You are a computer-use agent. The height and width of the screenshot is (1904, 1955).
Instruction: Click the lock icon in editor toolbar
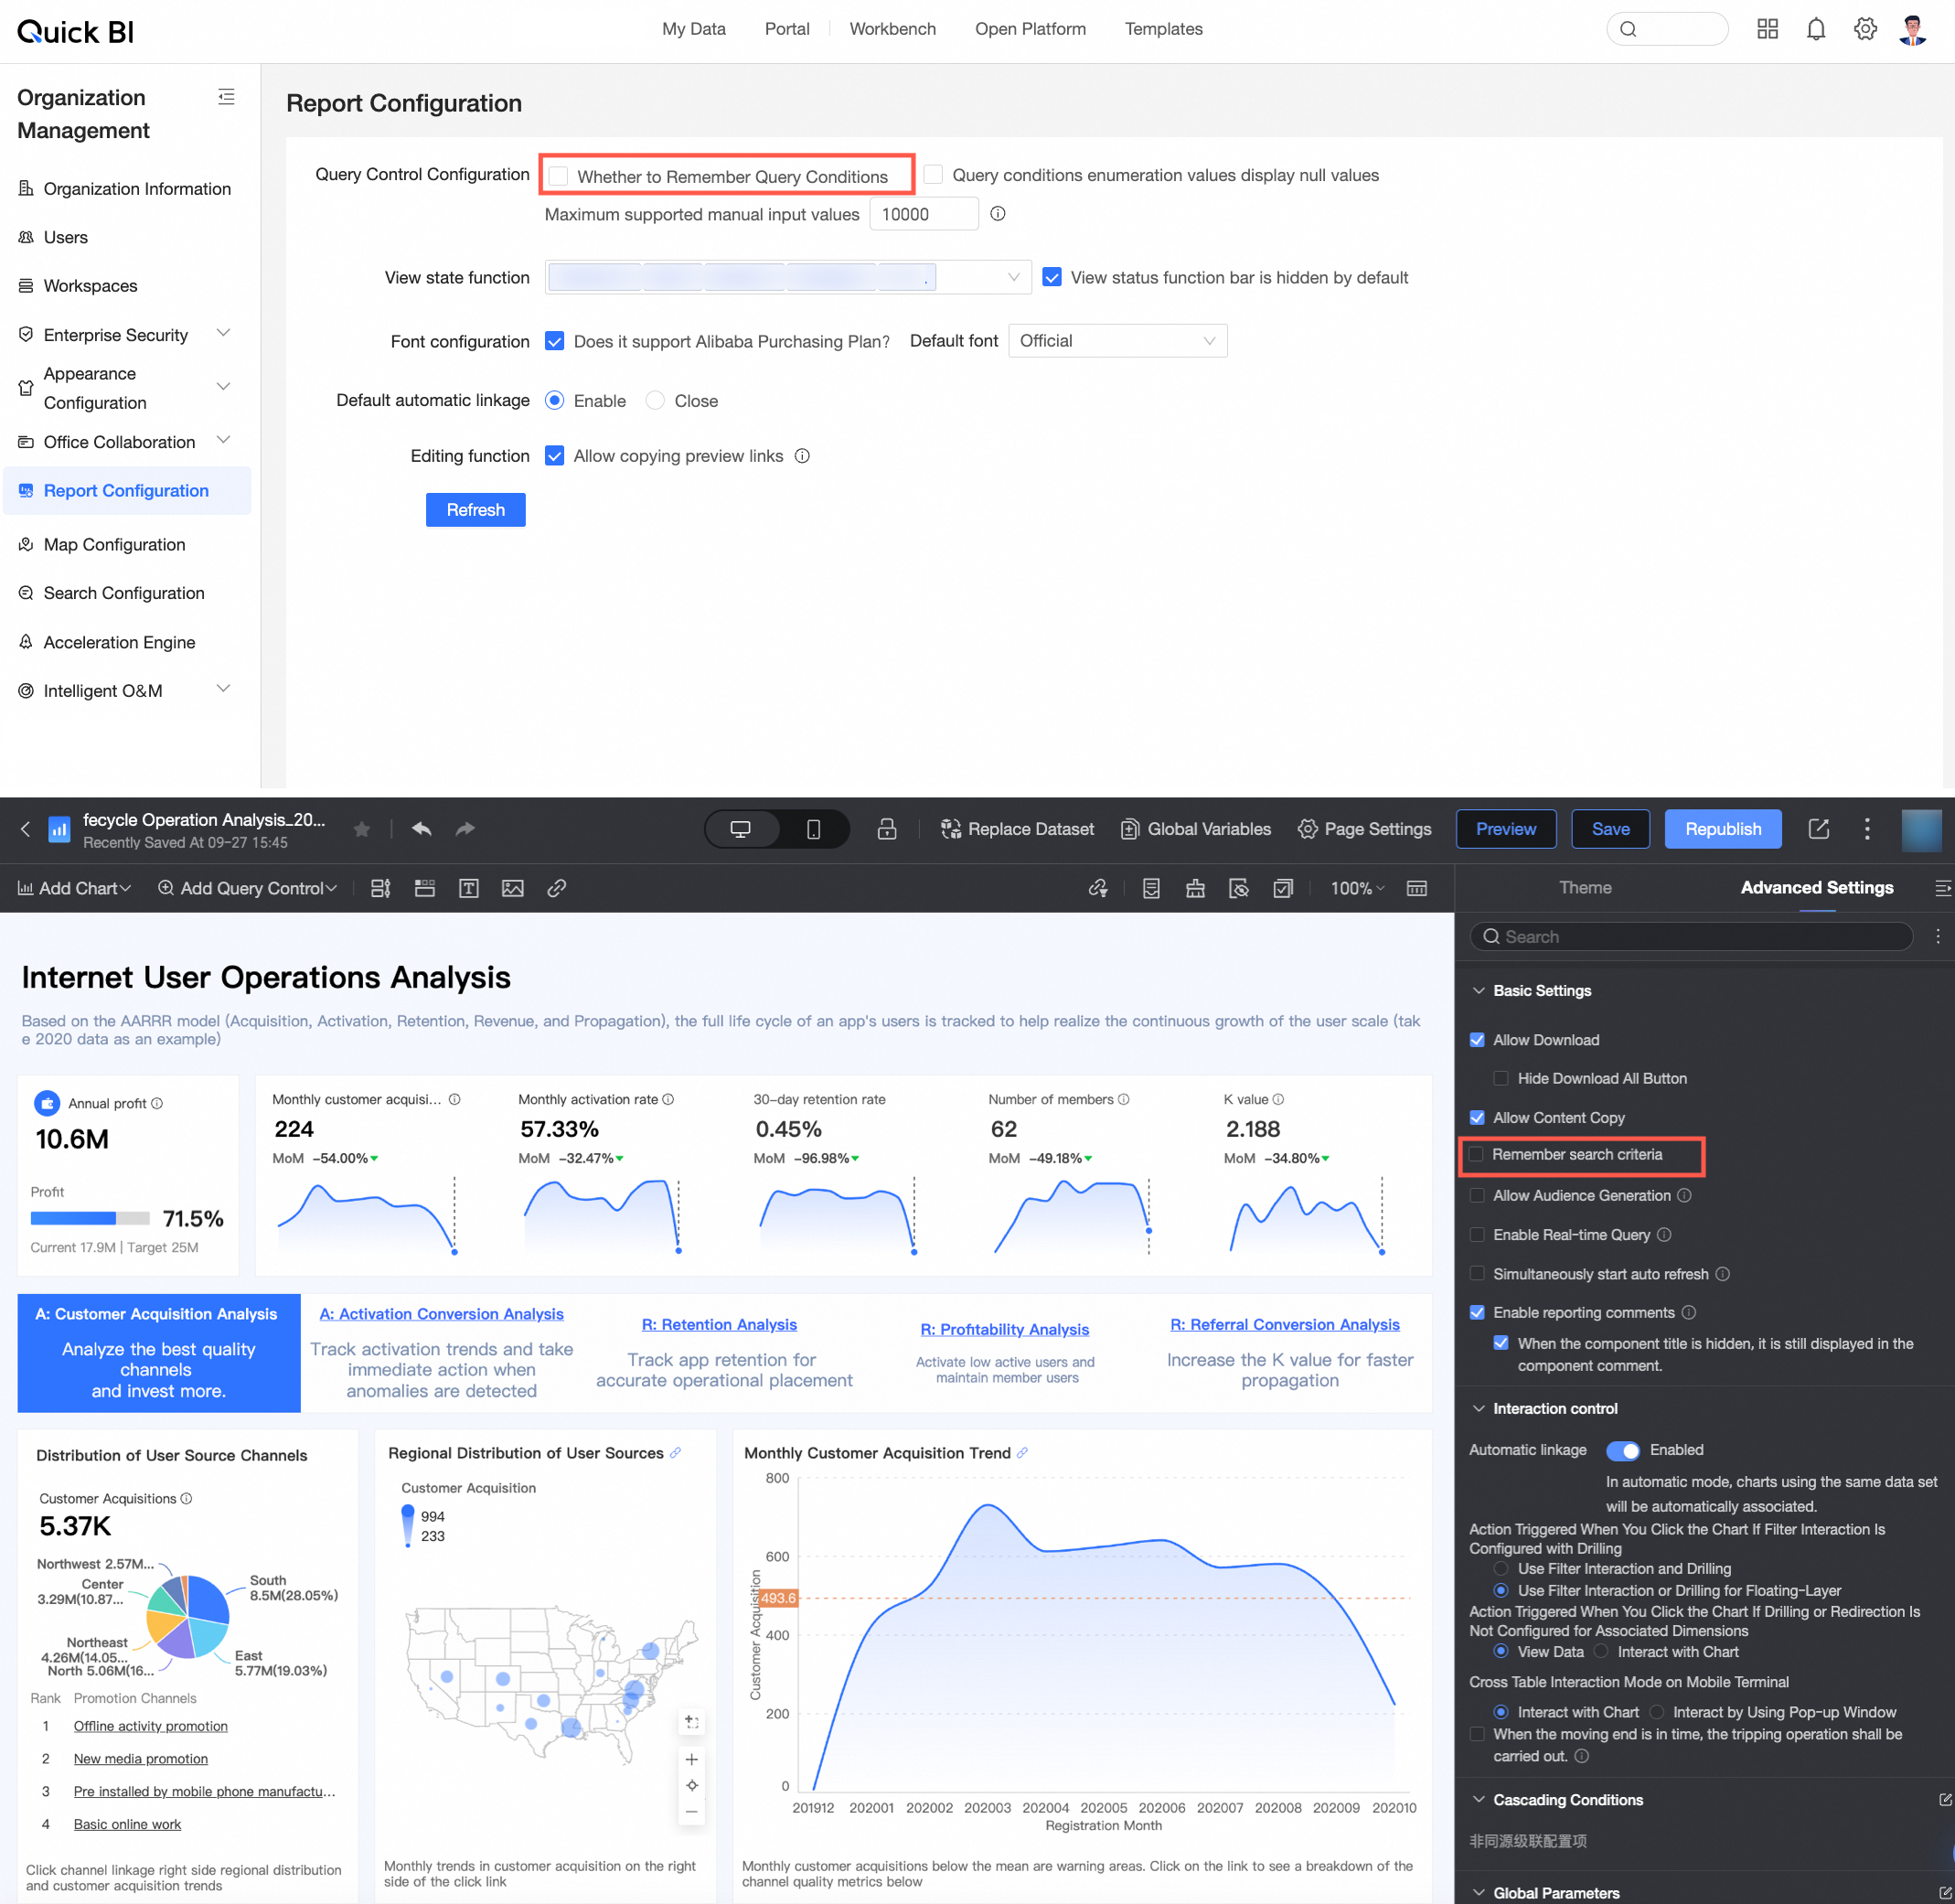tap(886, 829)
